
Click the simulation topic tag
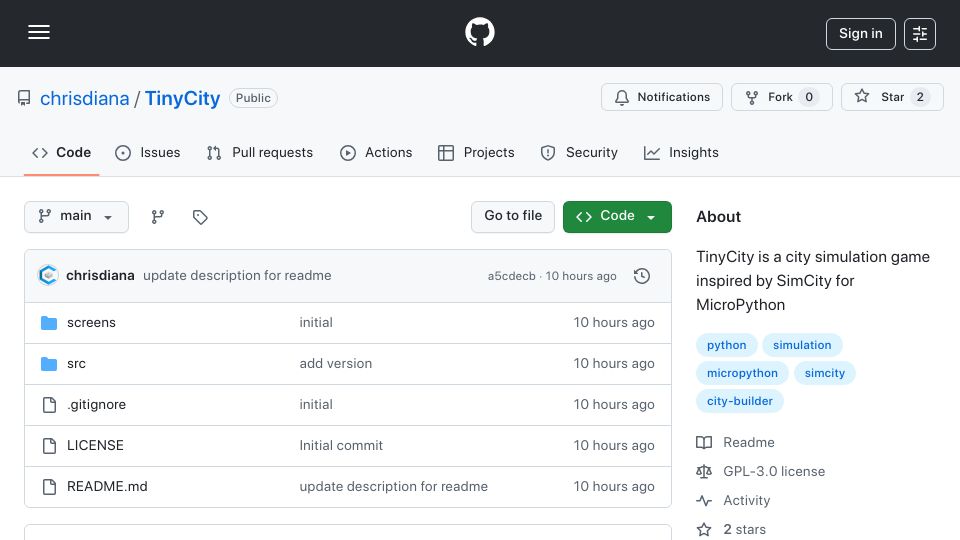802,345
